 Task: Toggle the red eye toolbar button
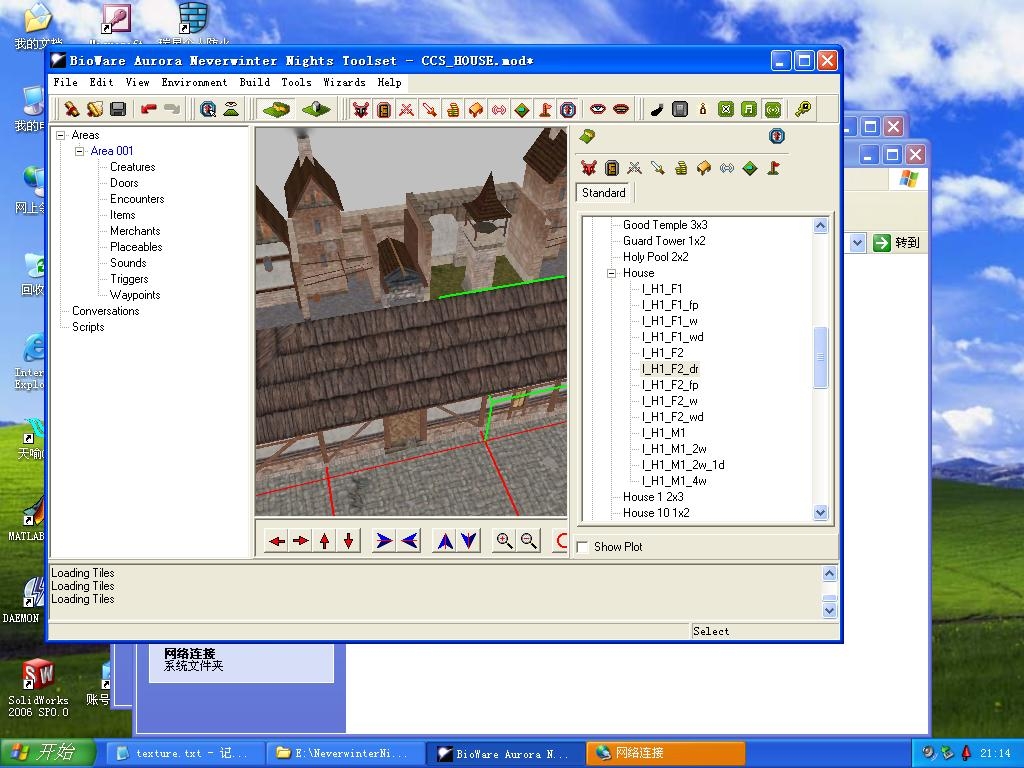click(x=598, y=109)
